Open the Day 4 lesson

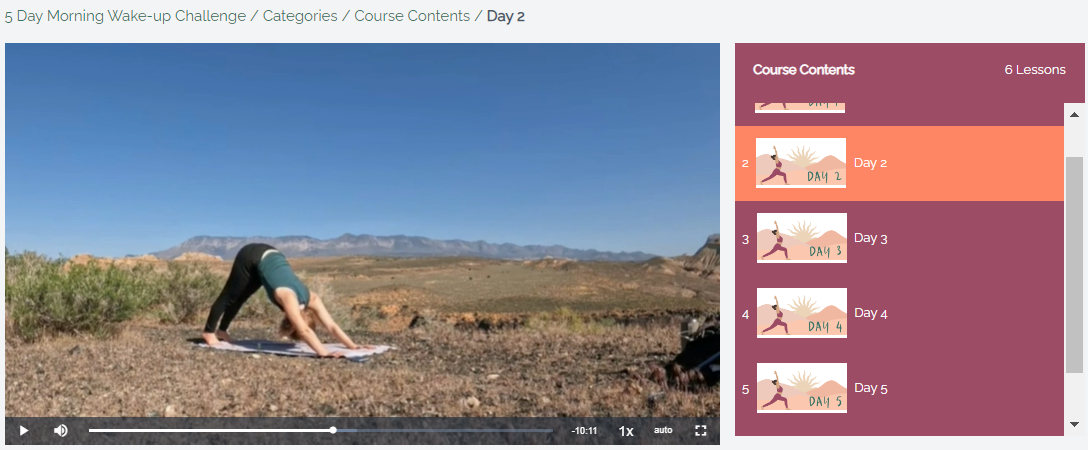point(899,313)
